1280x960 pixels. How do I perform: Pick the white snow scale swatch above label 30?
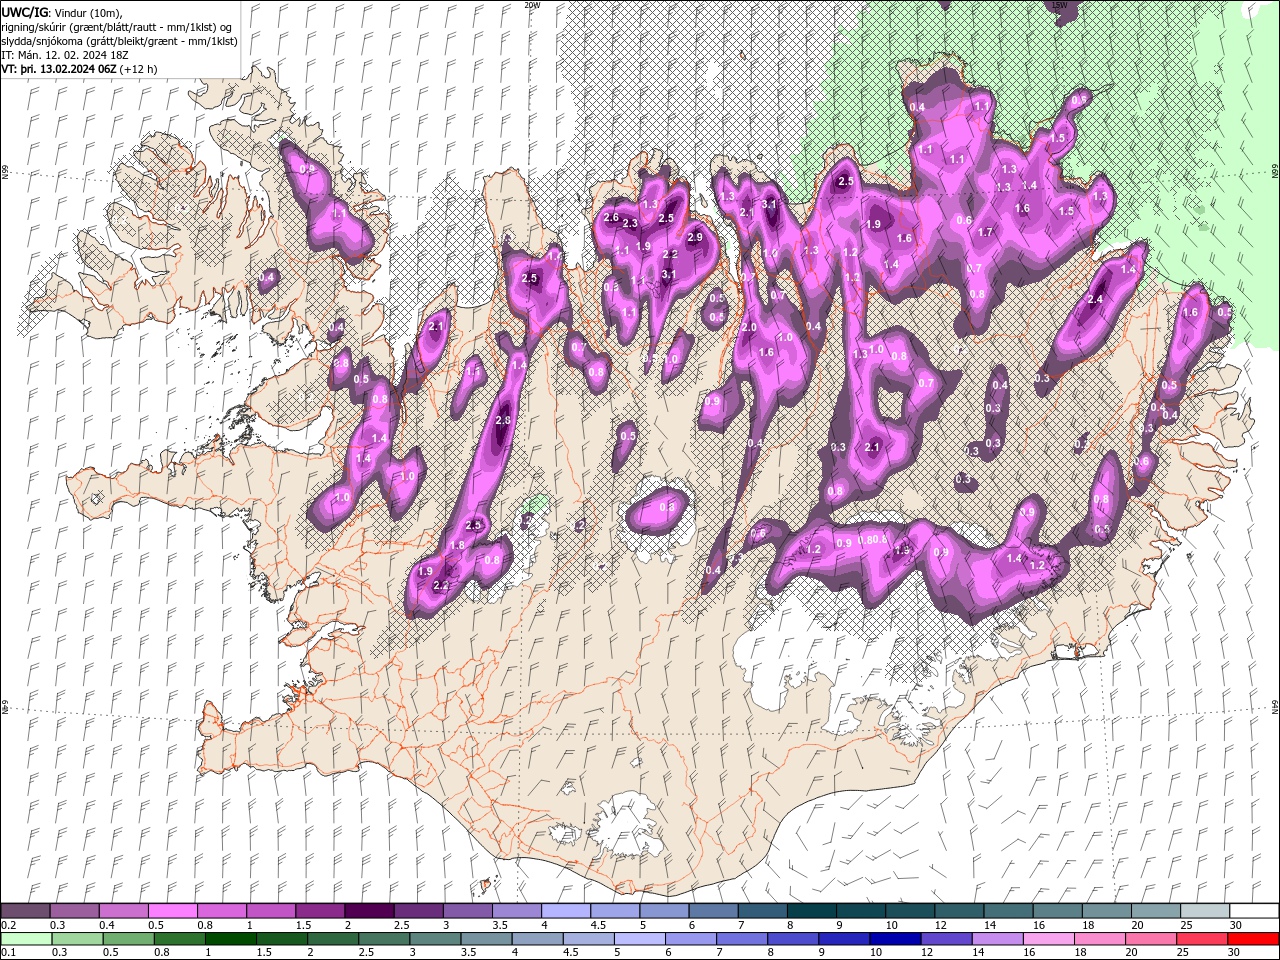tap(1253, 911)
